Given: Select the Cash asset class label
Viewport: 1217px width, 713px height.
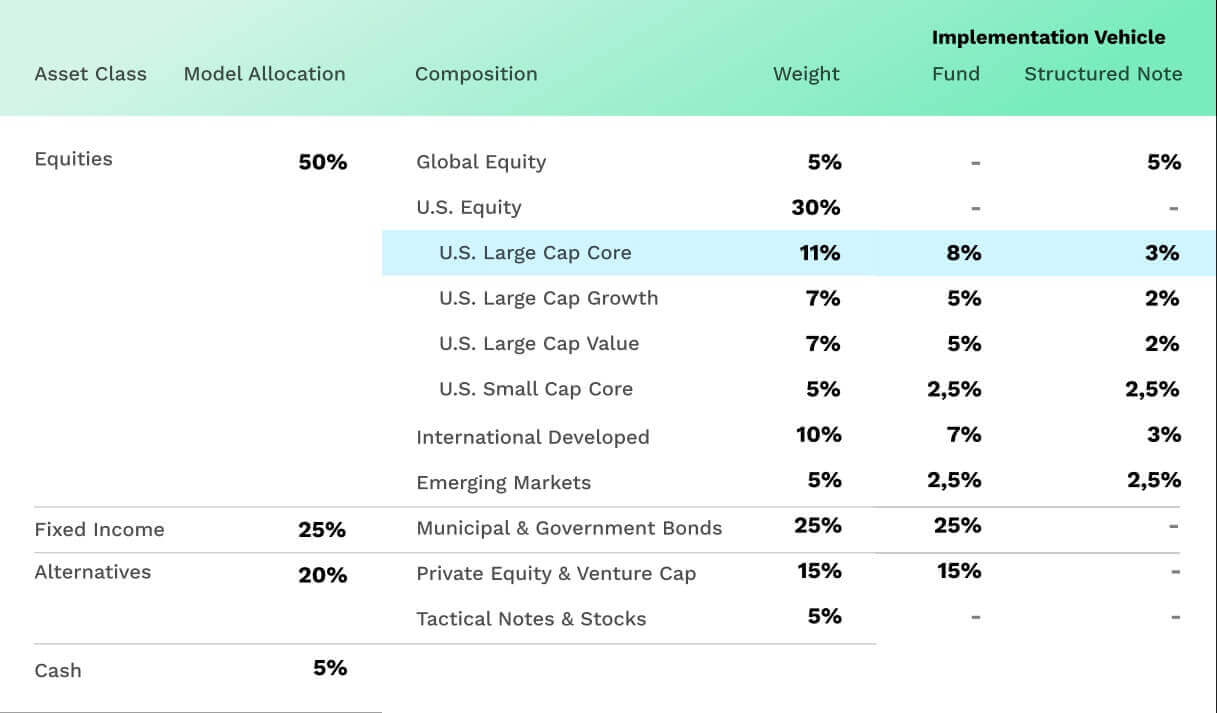Looking at the screenshot, I should (x=58, y=670).
